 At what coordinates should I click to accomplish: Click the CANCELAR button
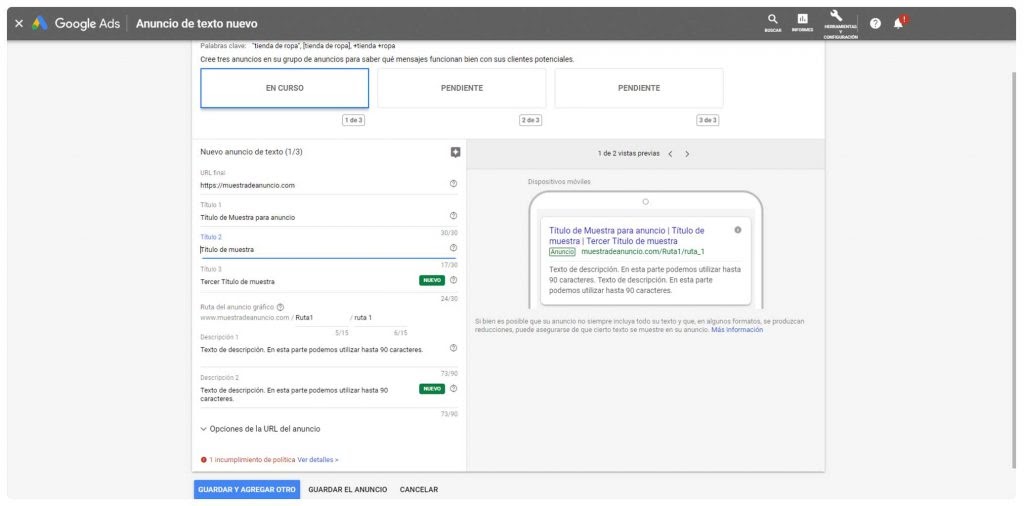pos(419,490)
